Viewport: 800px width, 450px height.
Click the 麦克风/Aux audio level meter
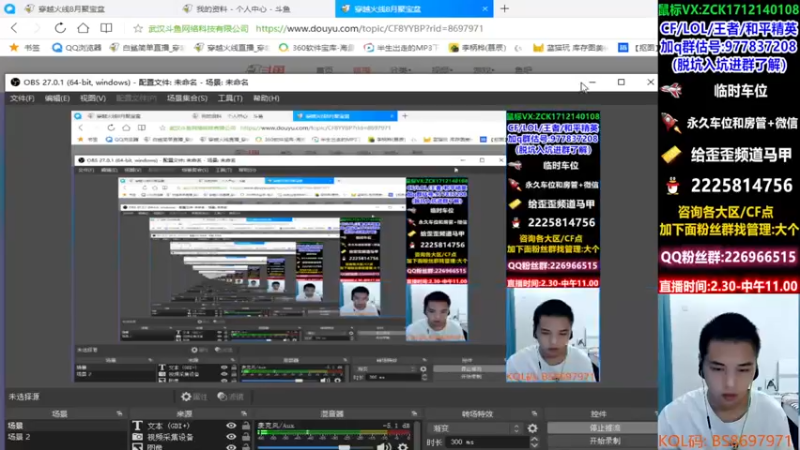(334, 434)
